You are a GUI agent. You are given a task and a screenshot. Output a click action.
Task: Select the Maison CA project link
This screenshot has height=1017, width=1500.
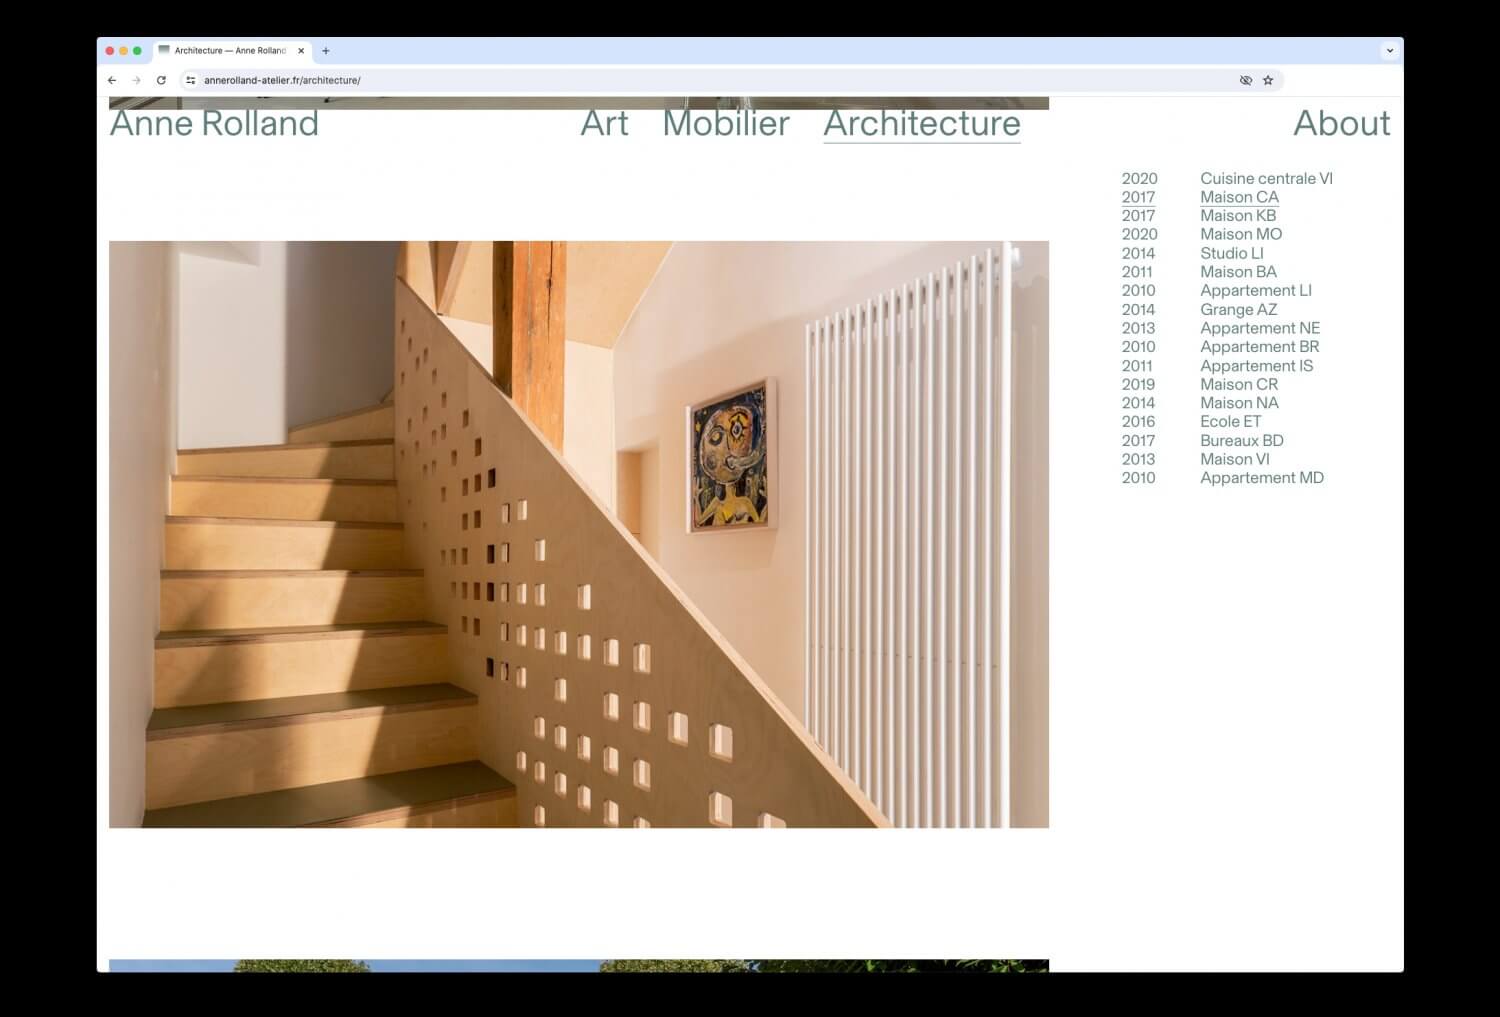(x=1239, y=197)
